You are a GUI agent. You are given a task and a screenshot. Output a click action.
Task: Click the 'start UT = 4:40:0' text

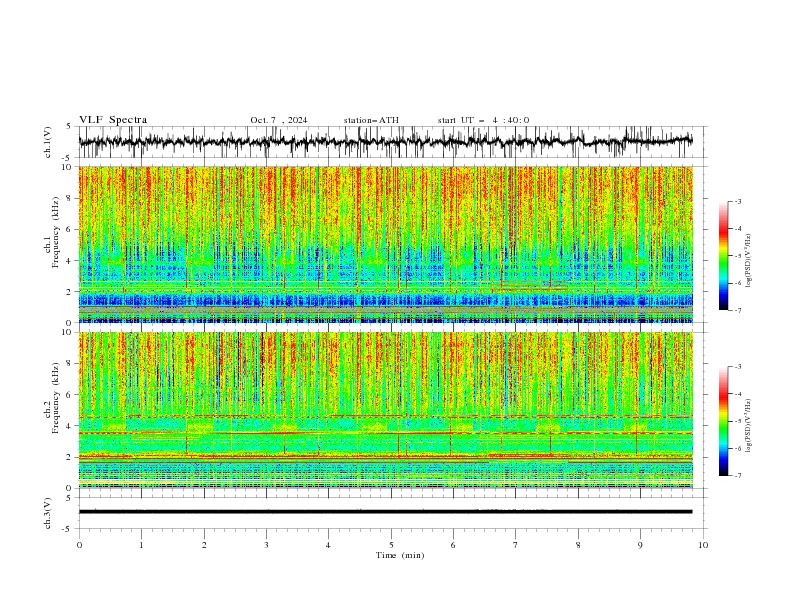(483, 120)
